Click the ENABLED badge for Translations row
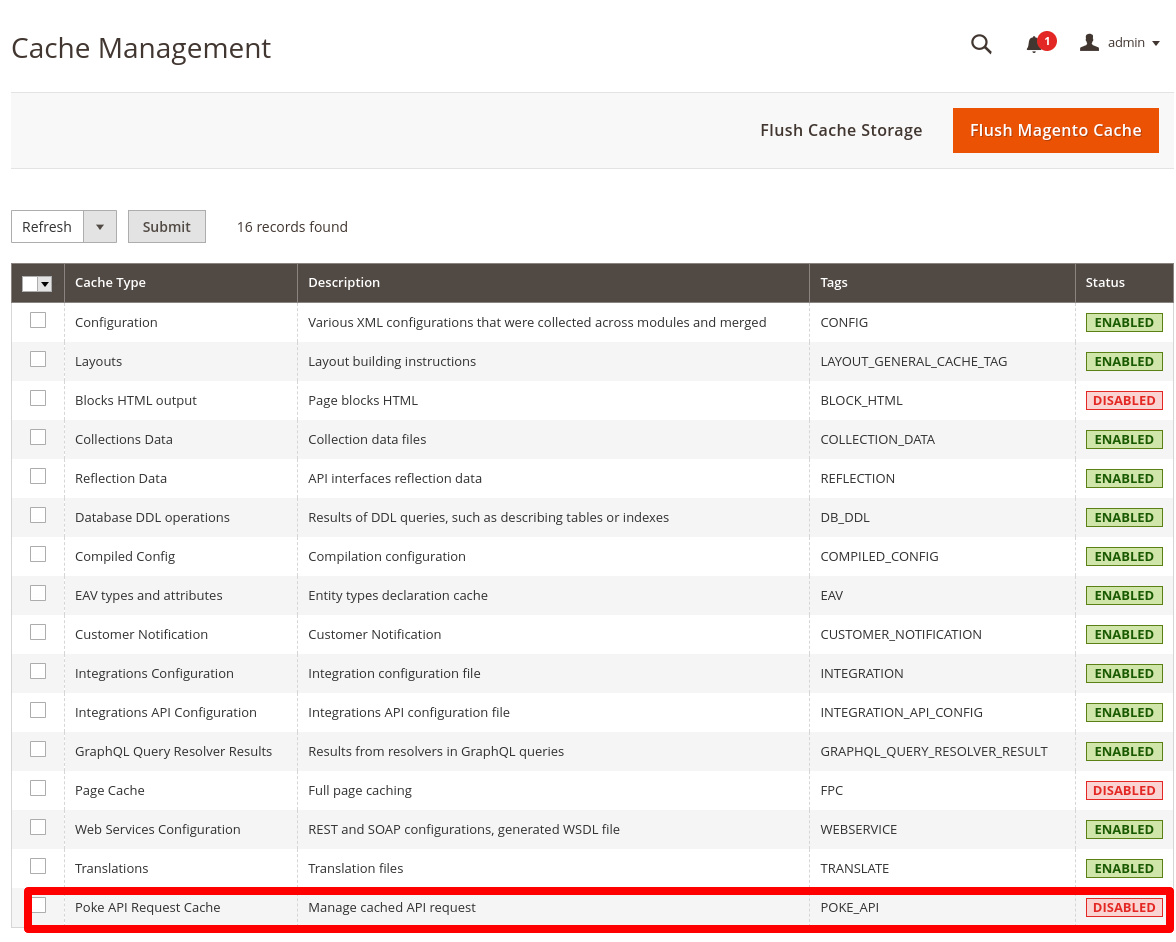The image size is (1176, 942). [1124, 868]
